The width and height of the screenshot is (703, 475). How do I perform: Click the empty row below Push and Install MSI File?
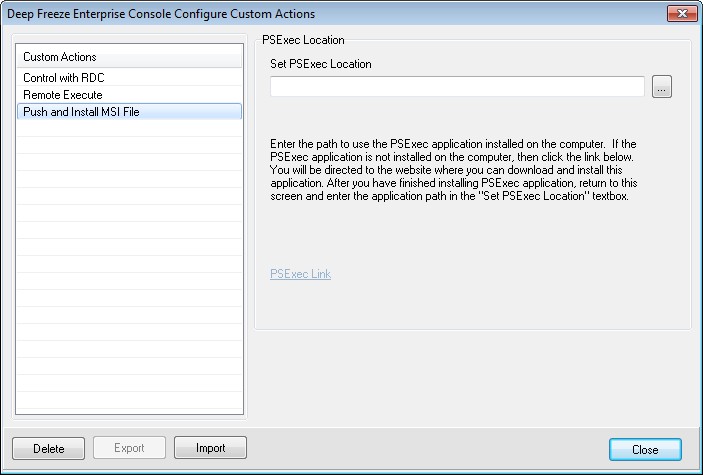pyautogui.click(x=129, y=129)
